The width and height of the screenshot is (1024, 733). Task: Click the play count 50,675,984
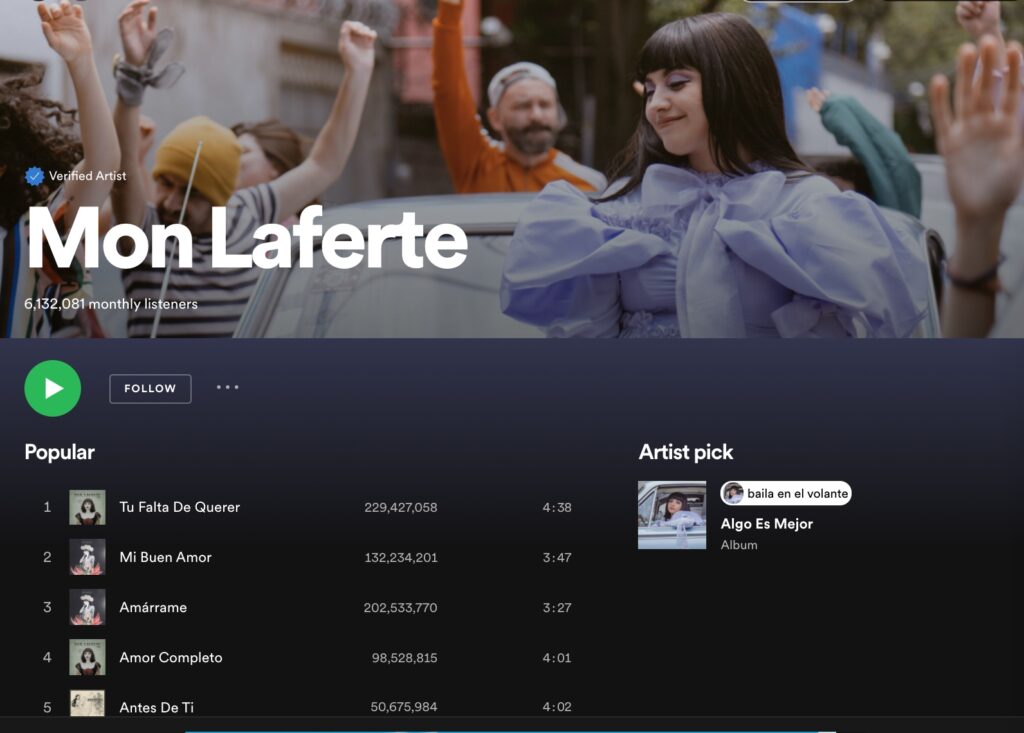click(x=404, y=707)
